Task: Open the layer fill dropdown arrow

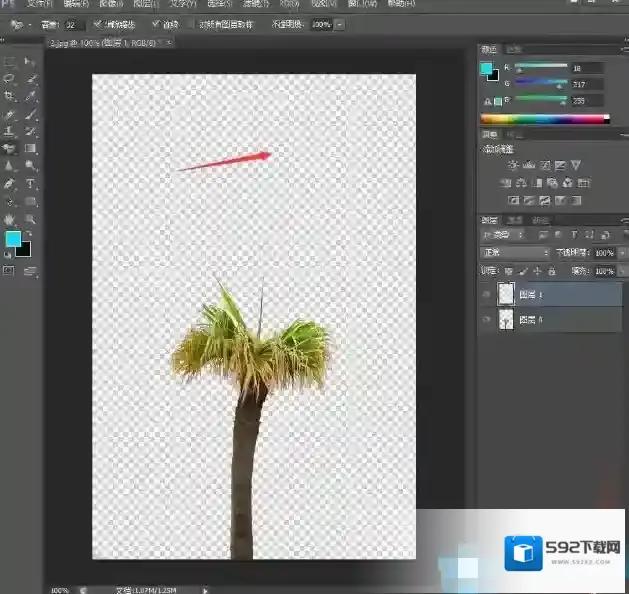Action: [622, 272]
